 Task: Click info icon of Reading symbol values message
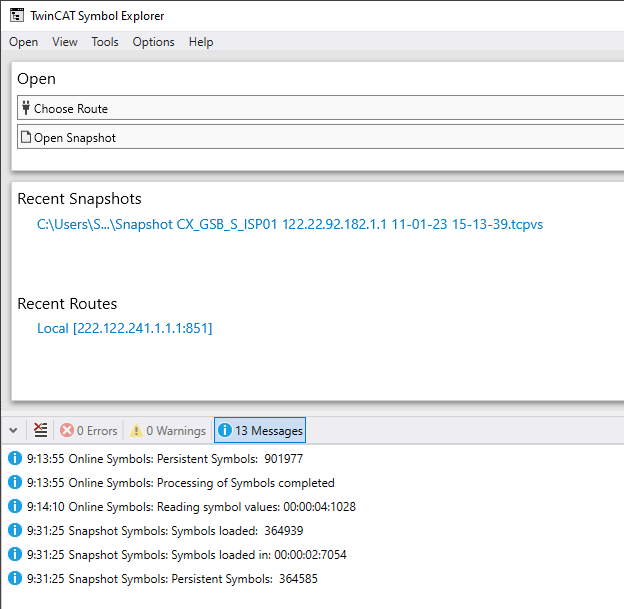pos(15,506)
